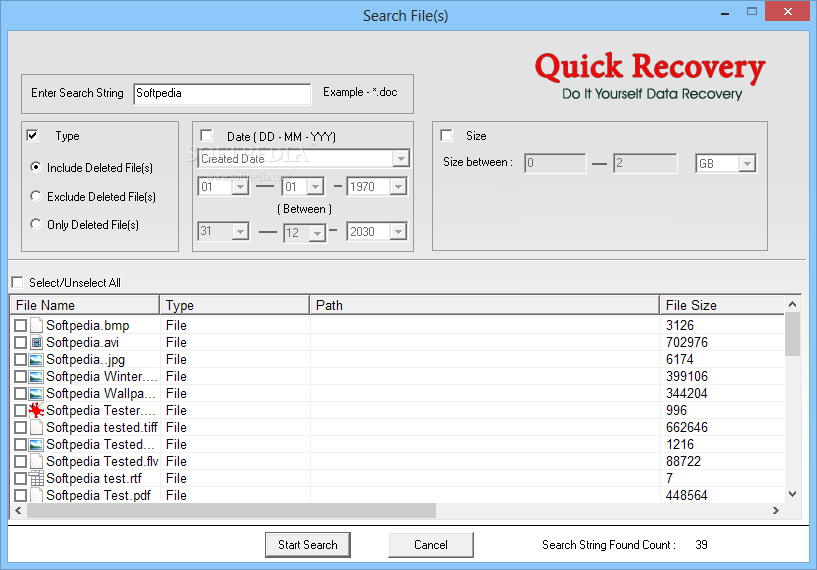Click the Softpedia test.rtf file name
Viewport: 817px width, 570px height.
point(94,478)
